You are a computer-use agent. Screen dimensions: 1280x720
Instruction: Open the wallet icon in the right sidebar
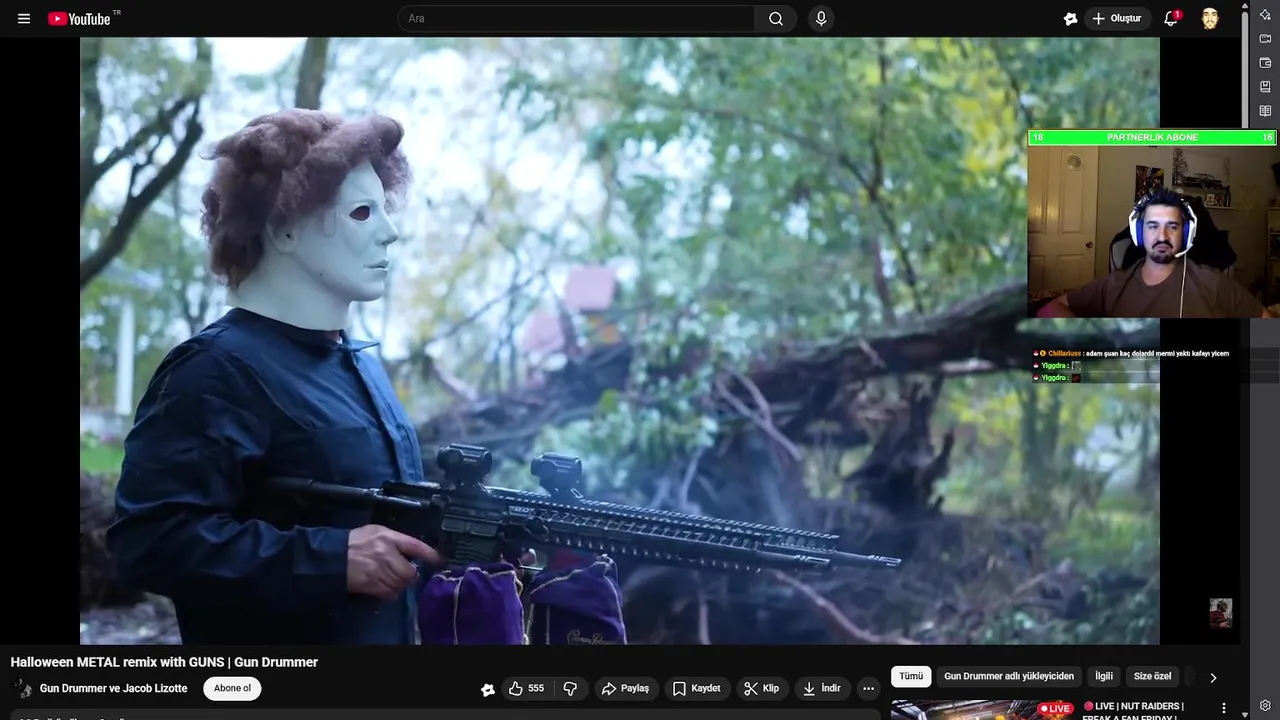(x=1265, y=63)
